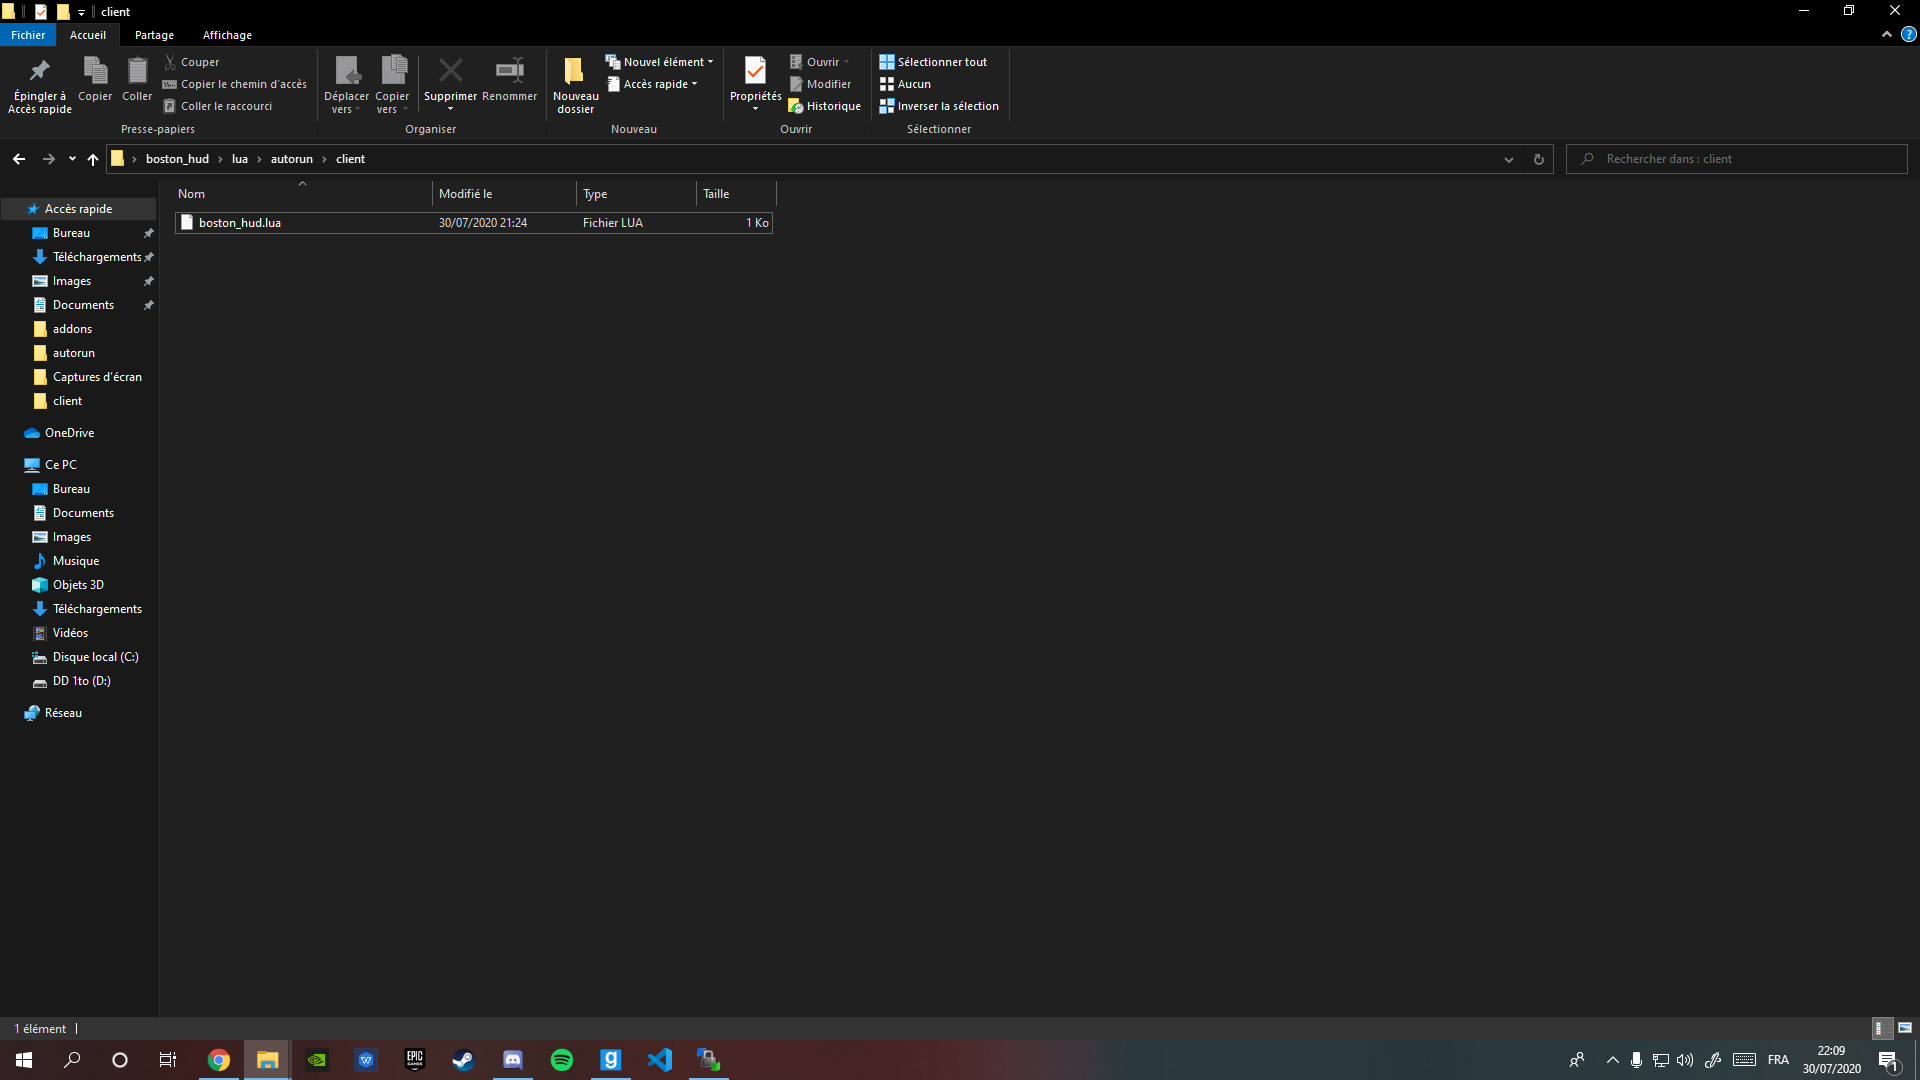Click Sélectionner tout

point(933,62)
